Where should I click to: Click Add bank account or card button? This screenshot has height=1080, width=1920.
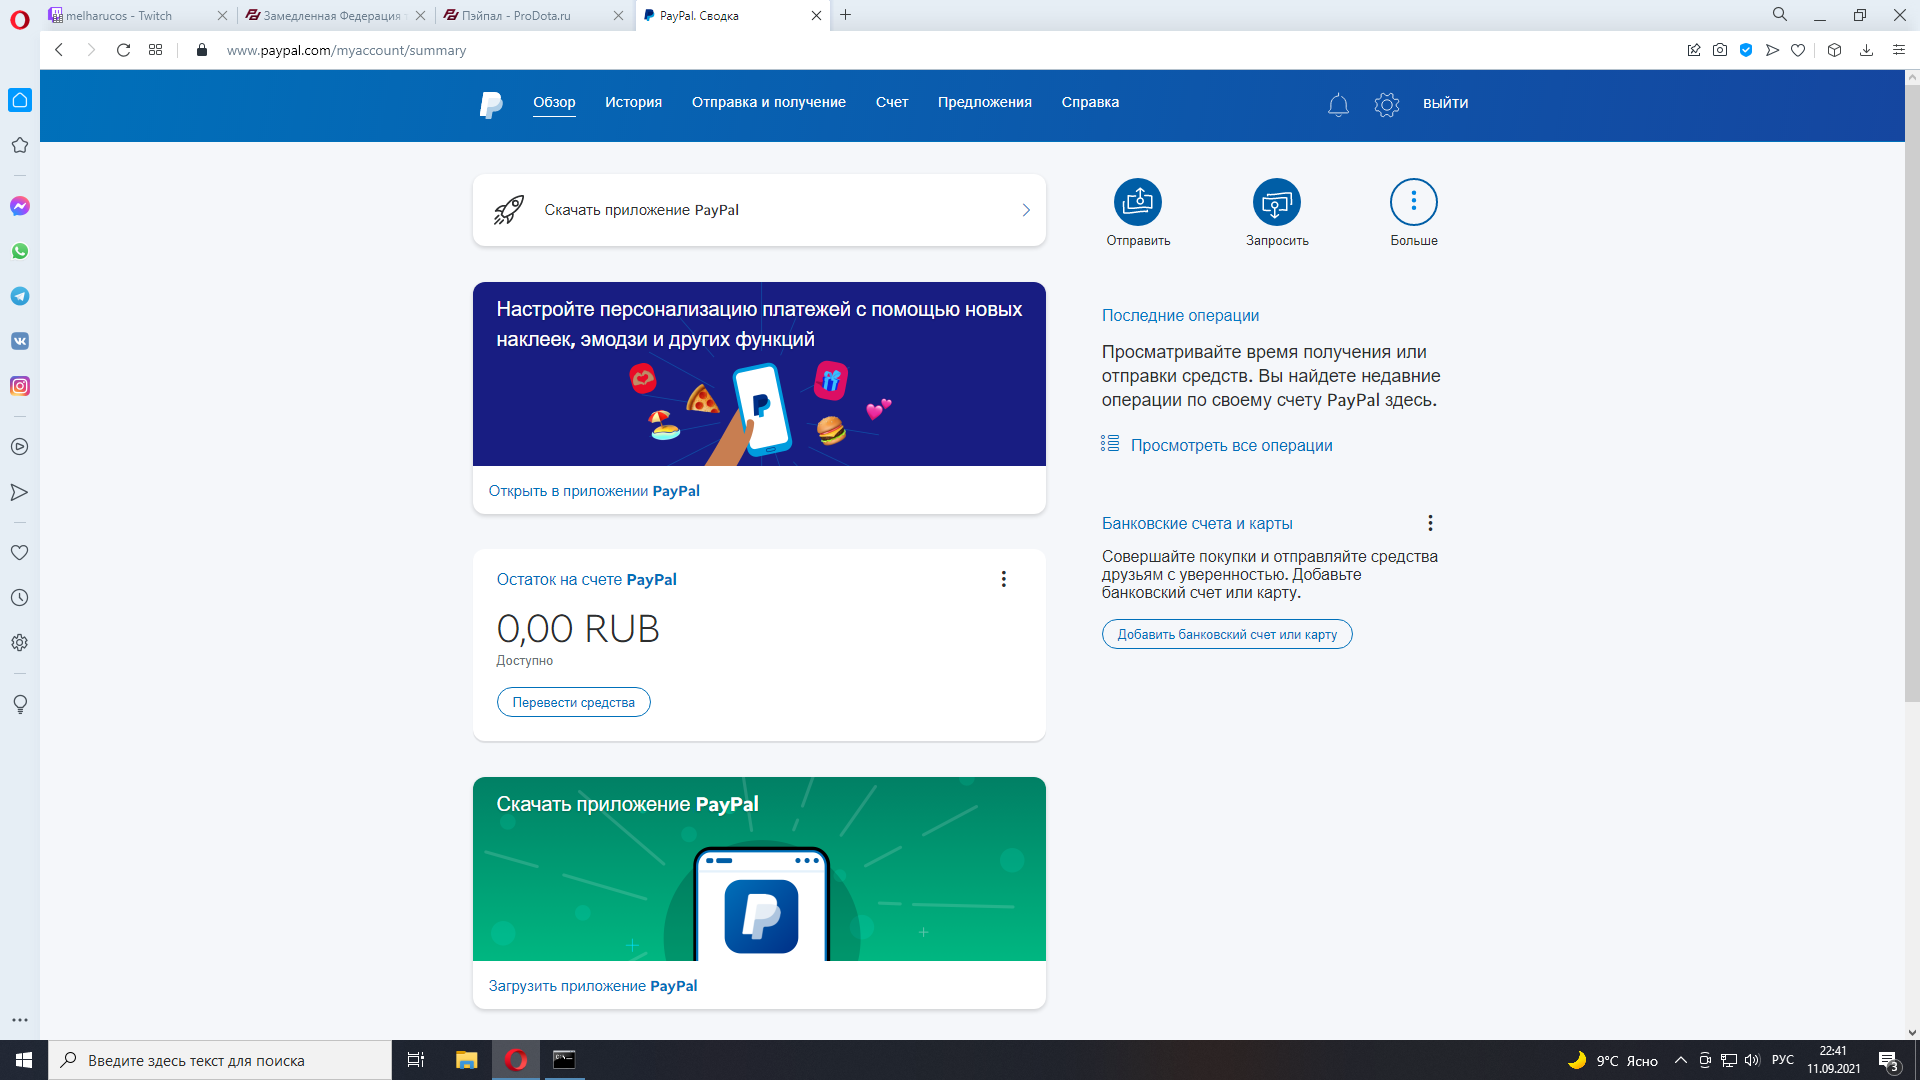(1226, 634)
